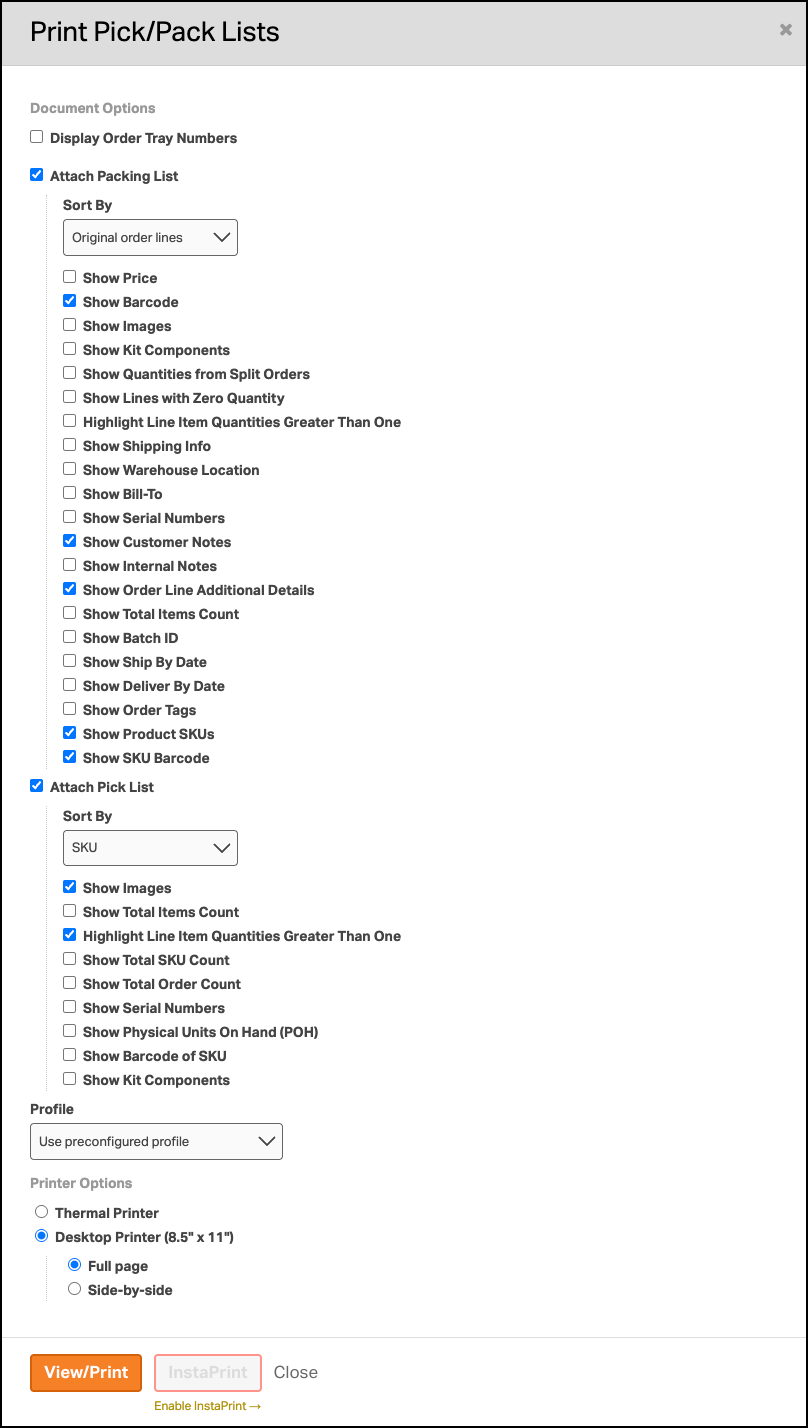Open the Use preconfigured profile dropdown
Viewport: 808px width, 1428px height.
pos(156,1142)
